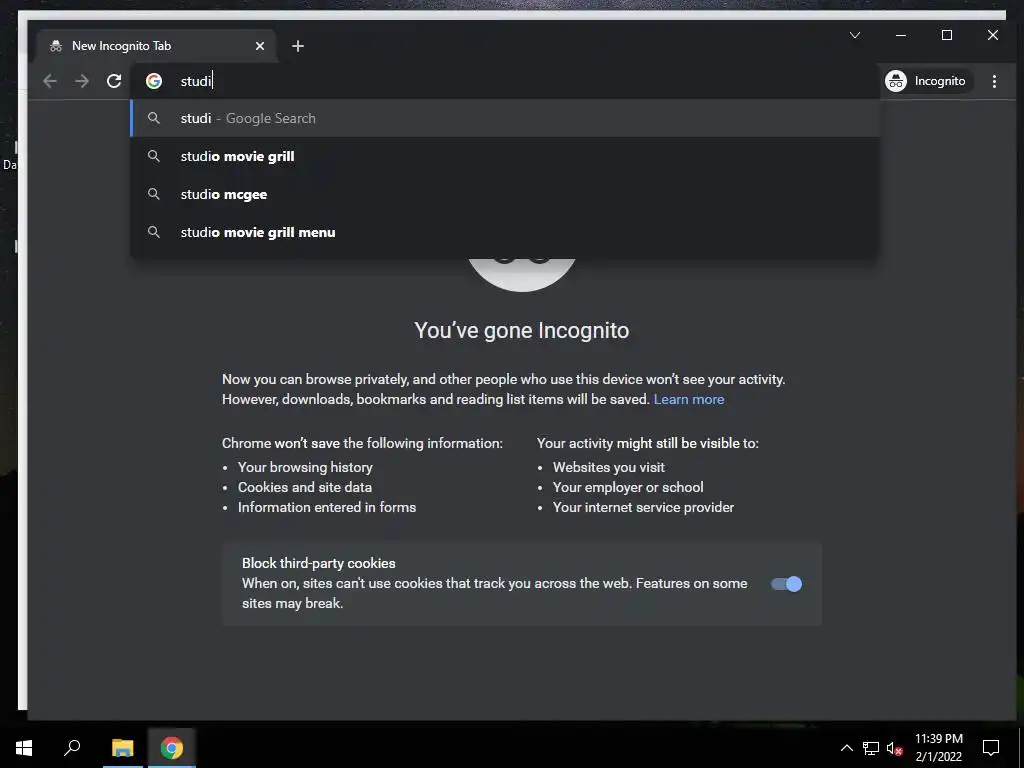Open File Explorer from the taskbar

point(122,748)
